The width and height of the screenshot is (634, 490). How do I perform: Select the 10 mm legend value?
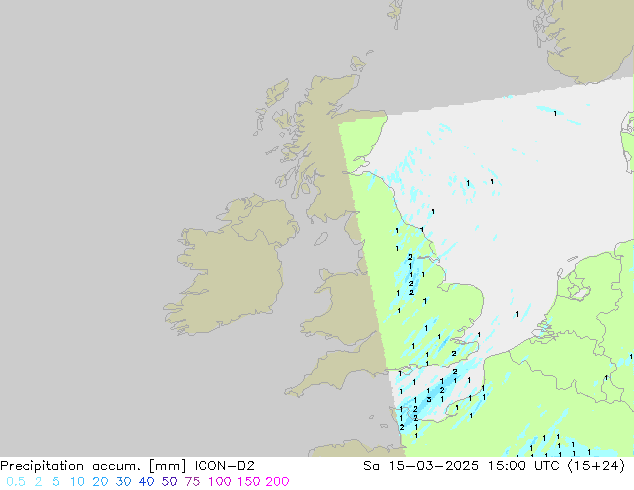(x=77, y=482)
